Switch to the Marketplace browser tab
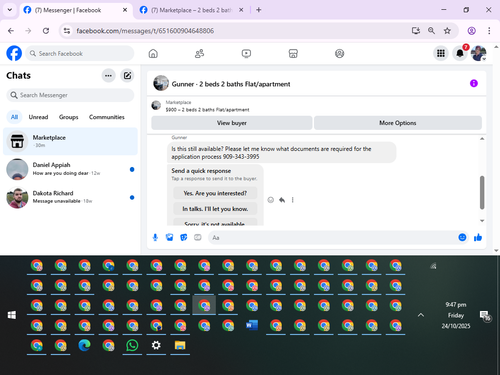 pos(192,10)
